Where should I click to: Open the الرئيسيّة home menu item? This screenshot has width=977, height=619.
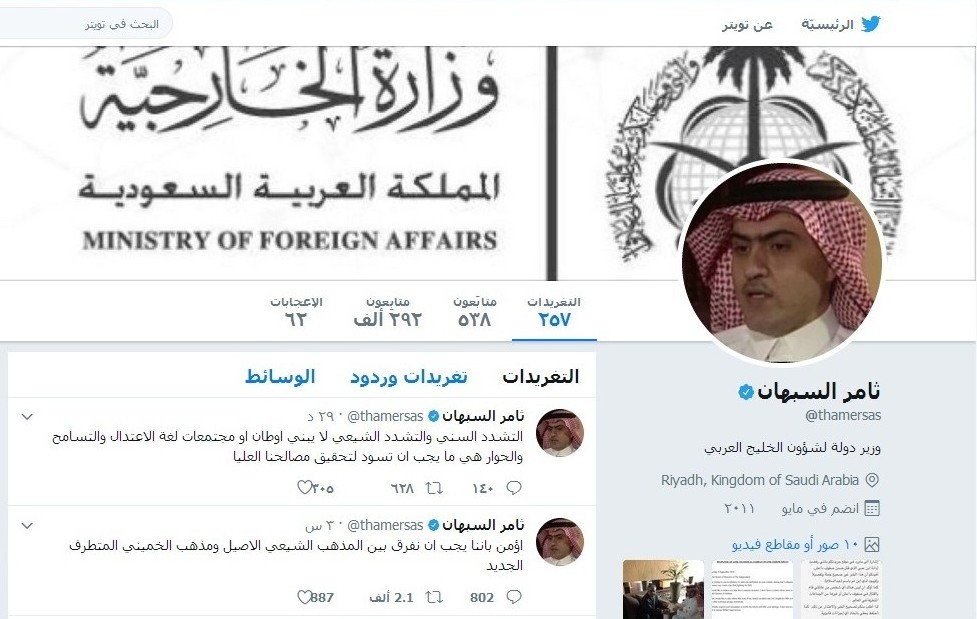click(x=827, y=25)
